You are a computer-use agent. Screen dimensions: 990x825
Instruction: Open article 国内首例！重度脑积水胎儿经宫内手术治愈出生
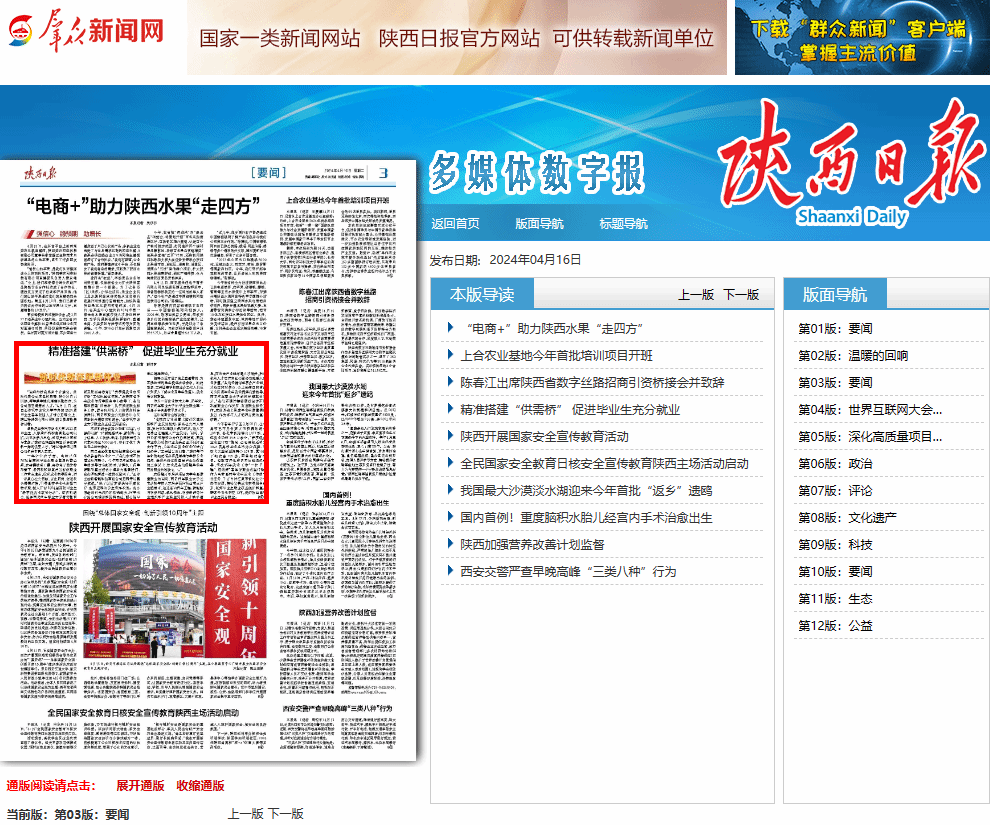click(x=586, y=518)
